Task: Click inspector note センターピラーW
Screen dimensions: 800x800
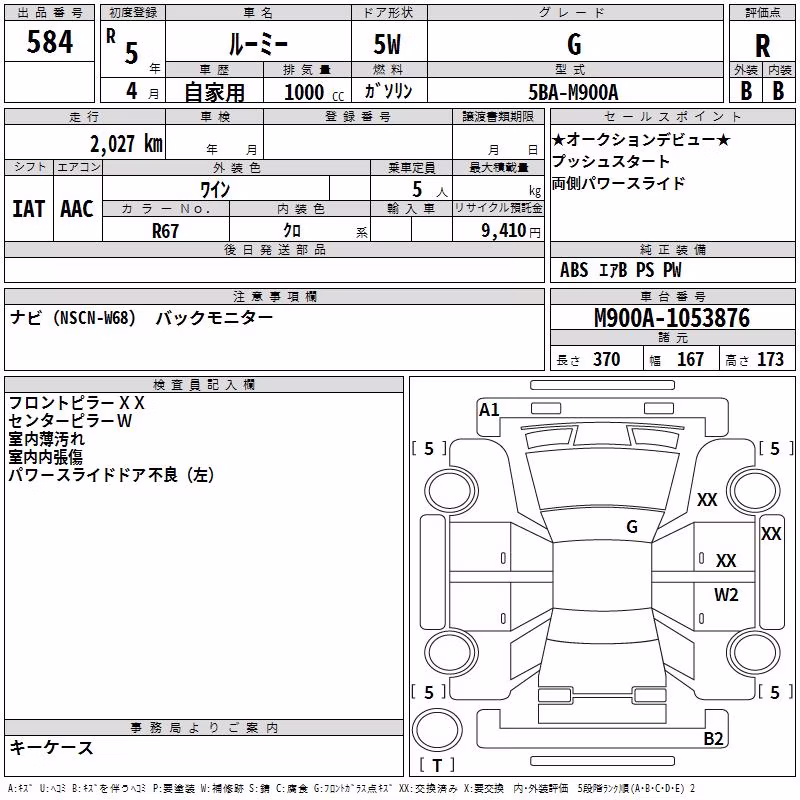Action: (x=70, y=421)
